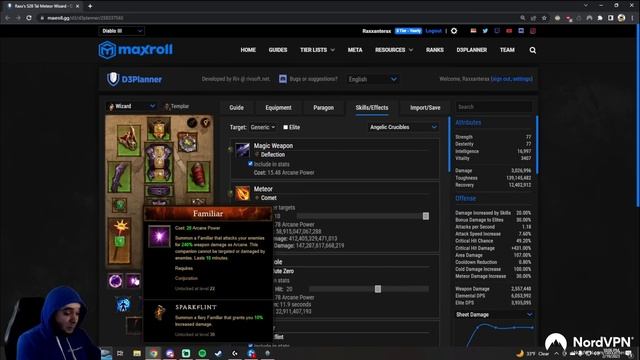The image size is (640, 360).
Task: Bookmark page with star icon
Action: click(544, 18)
